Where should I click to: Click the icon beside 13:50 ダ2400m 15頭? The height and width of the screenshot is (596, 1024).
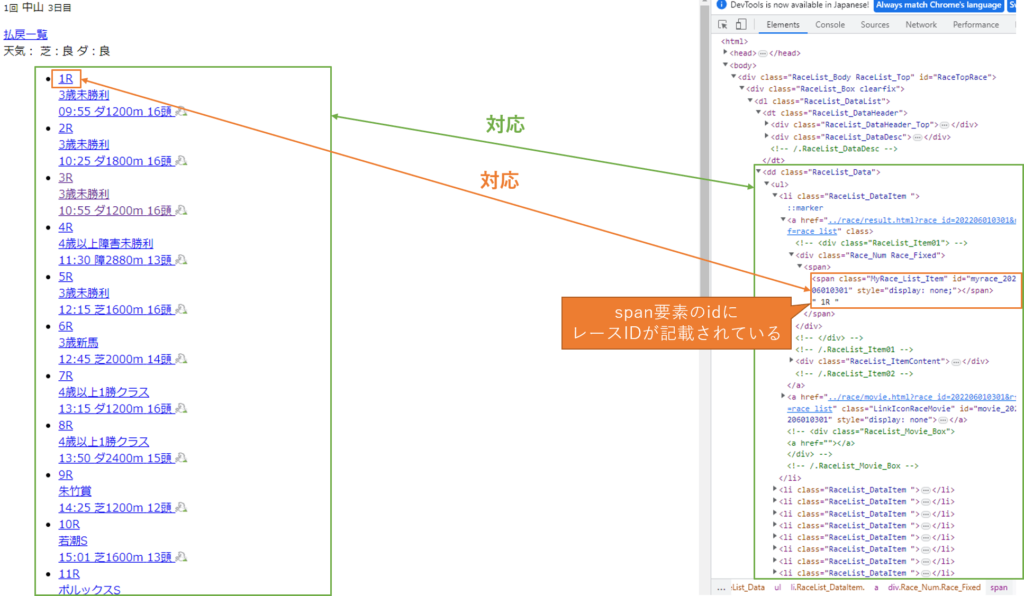pyautogui.click(x=182, y=458)
